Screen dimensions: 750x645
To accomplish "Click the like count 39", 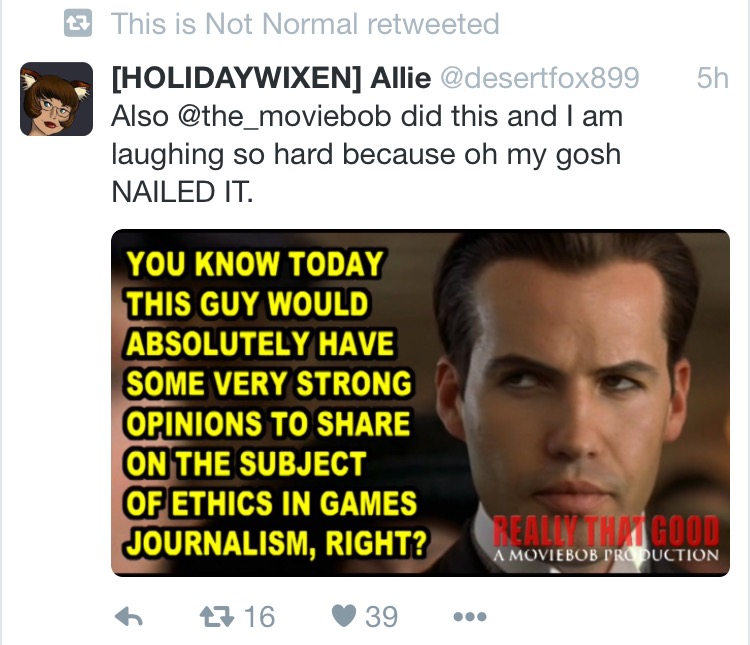I will tap(382, 616).
